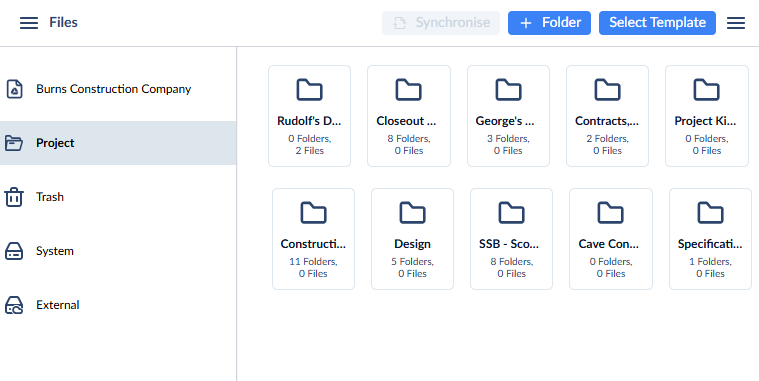Screen dimensions: 759x381
Task: Open the George's folder tile
Action: click(x=508, y=116)
